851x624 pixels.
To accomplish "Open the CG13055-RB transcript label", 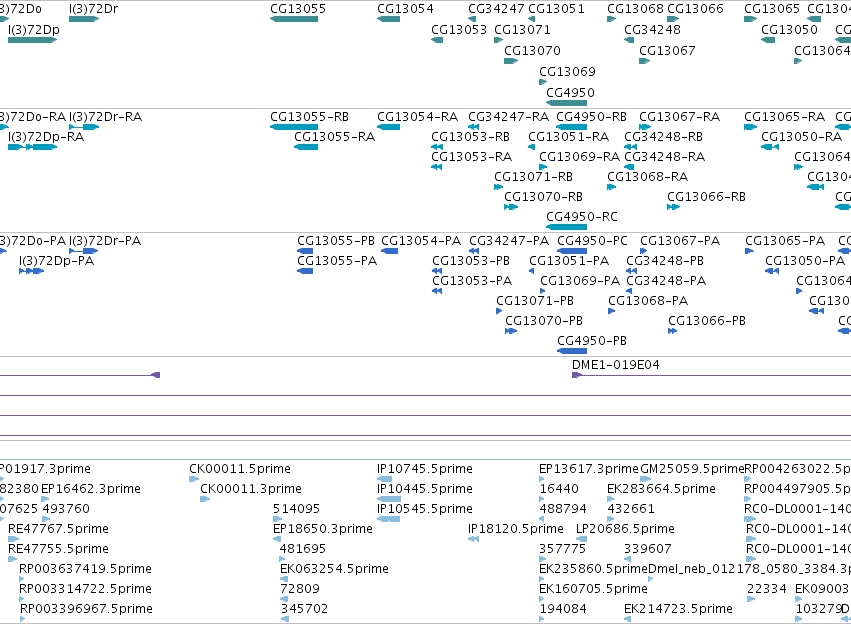I will [x=309, y=117].
